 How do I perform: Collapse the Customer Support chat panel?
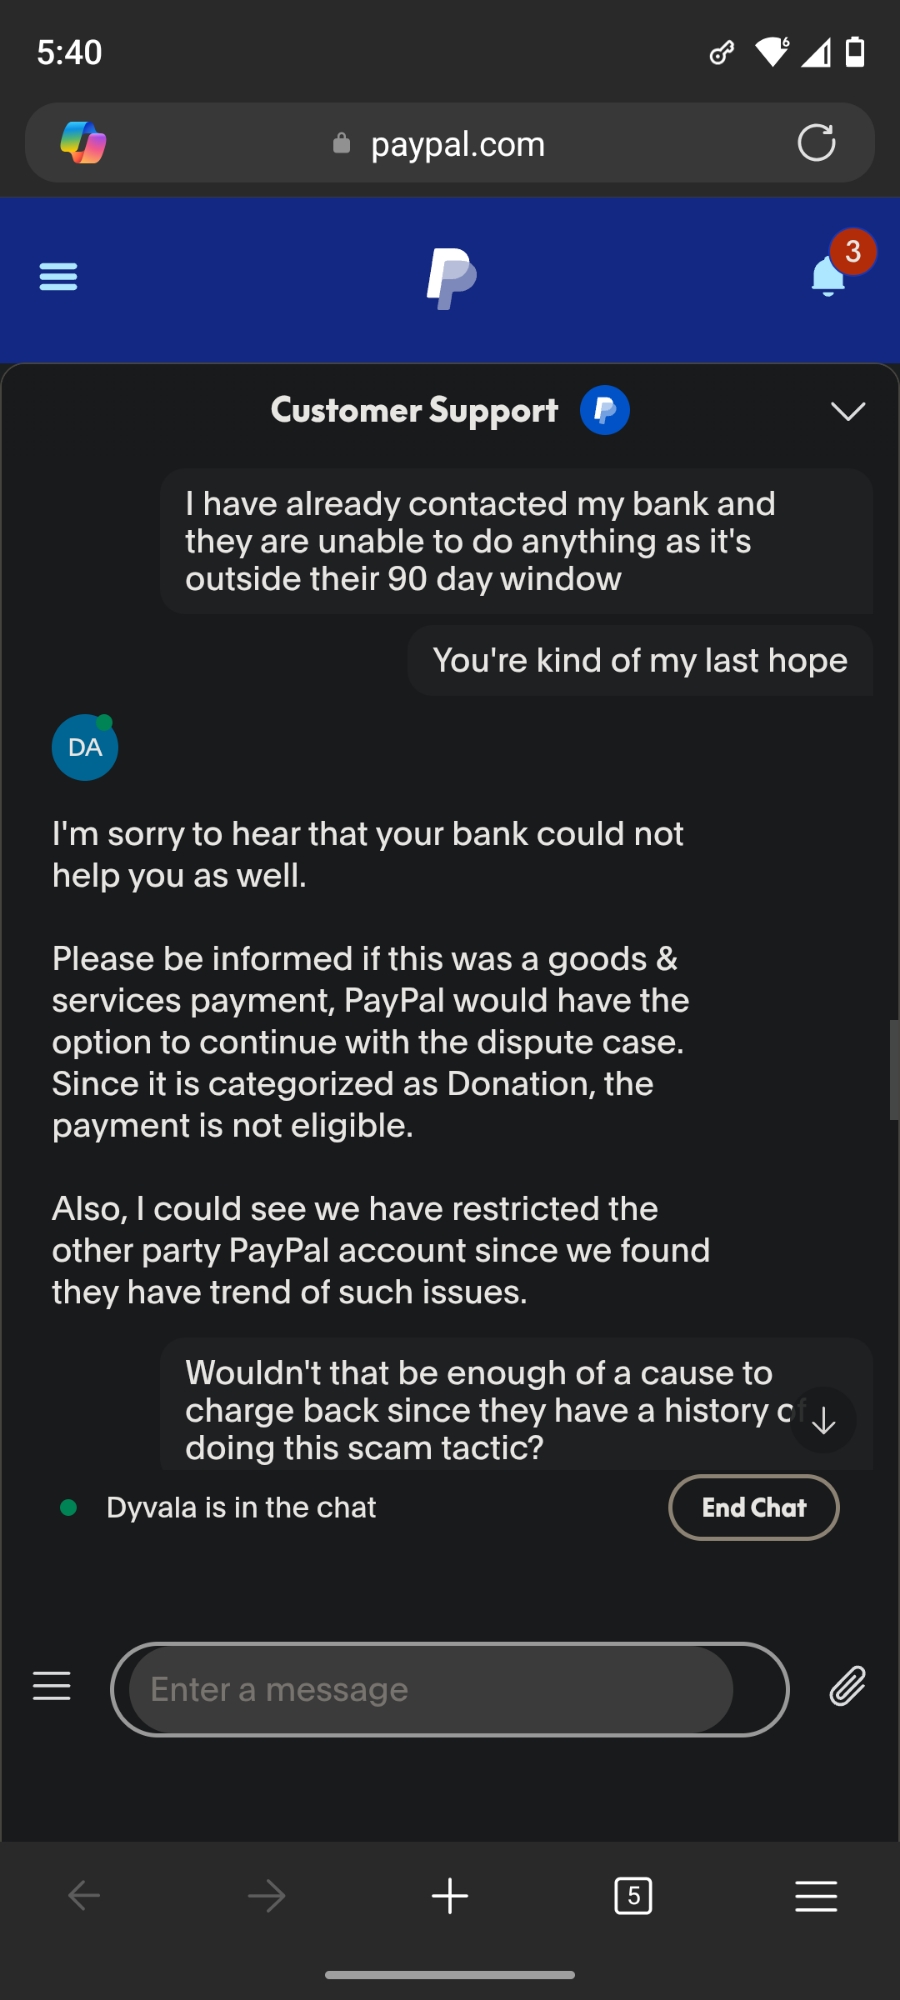coord(848,411)
